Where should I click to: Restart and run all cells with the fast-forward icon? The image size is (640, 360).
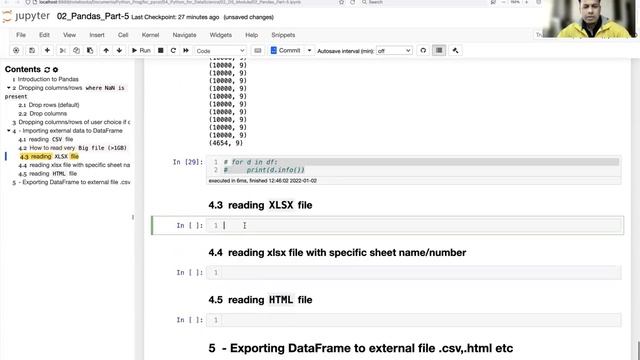pos(186,50)
